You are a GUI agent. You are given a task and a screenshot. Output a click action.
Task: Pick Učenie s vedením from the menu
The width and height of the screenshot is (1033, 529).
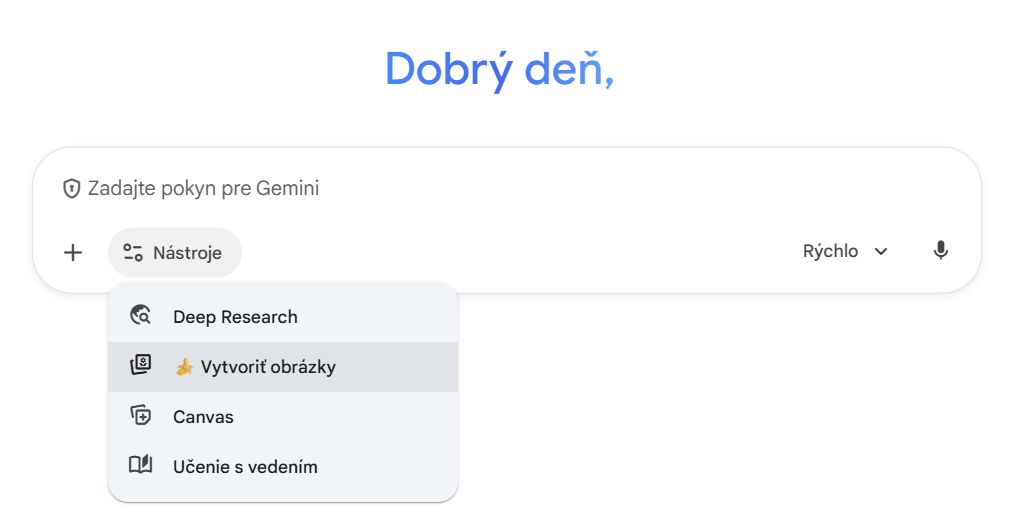(245, 467)
